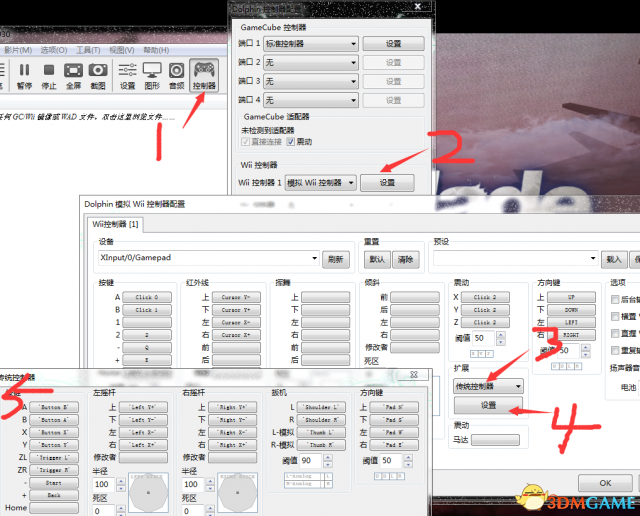Click the OK button in the Wii config
The image size is (640, 516).
point(605,483)
